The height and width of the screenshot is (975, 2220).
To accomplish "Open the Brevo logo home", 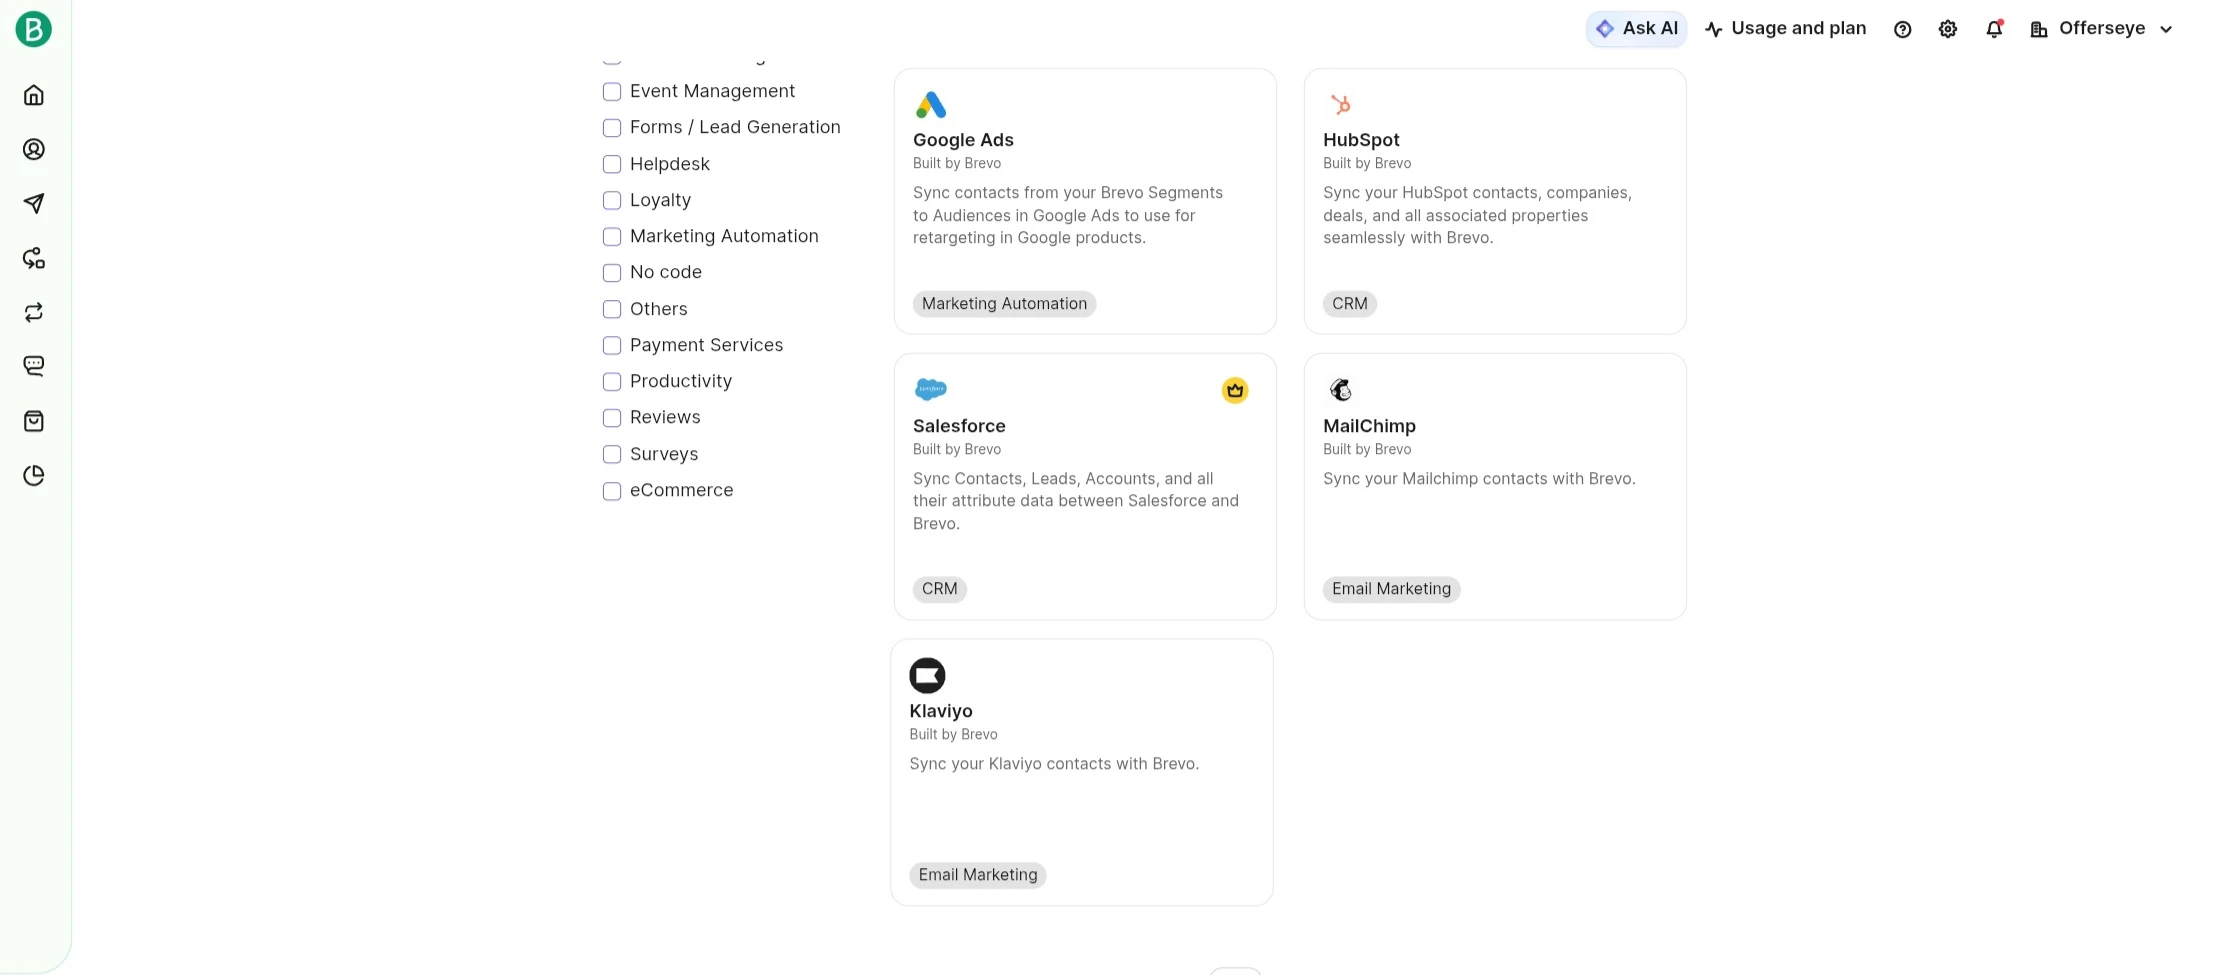I will pos(34,29).
